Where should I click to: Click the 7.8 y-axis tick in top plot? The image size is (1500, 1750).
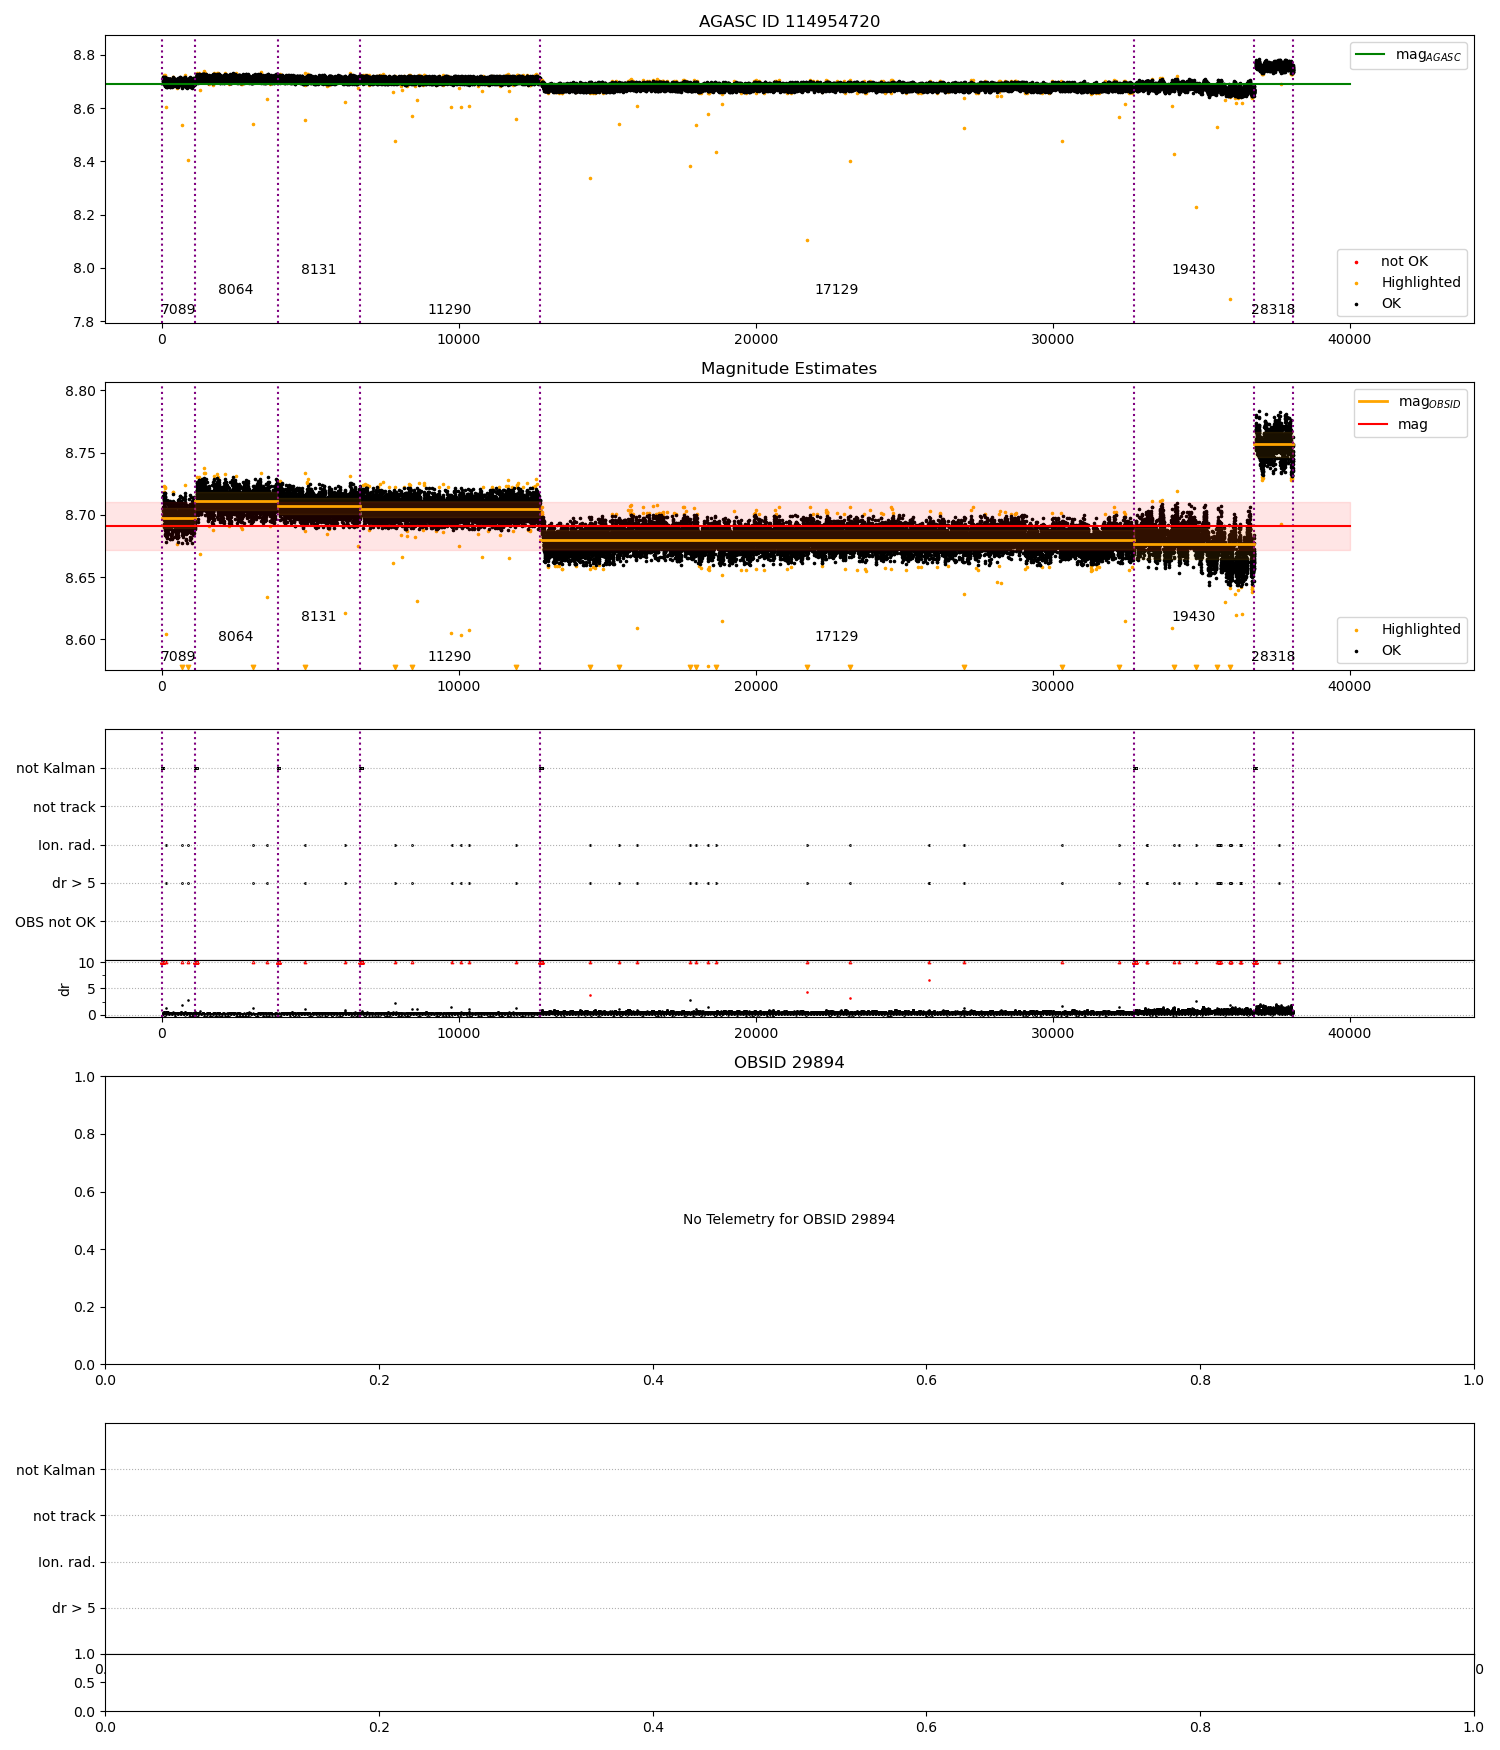82,322
